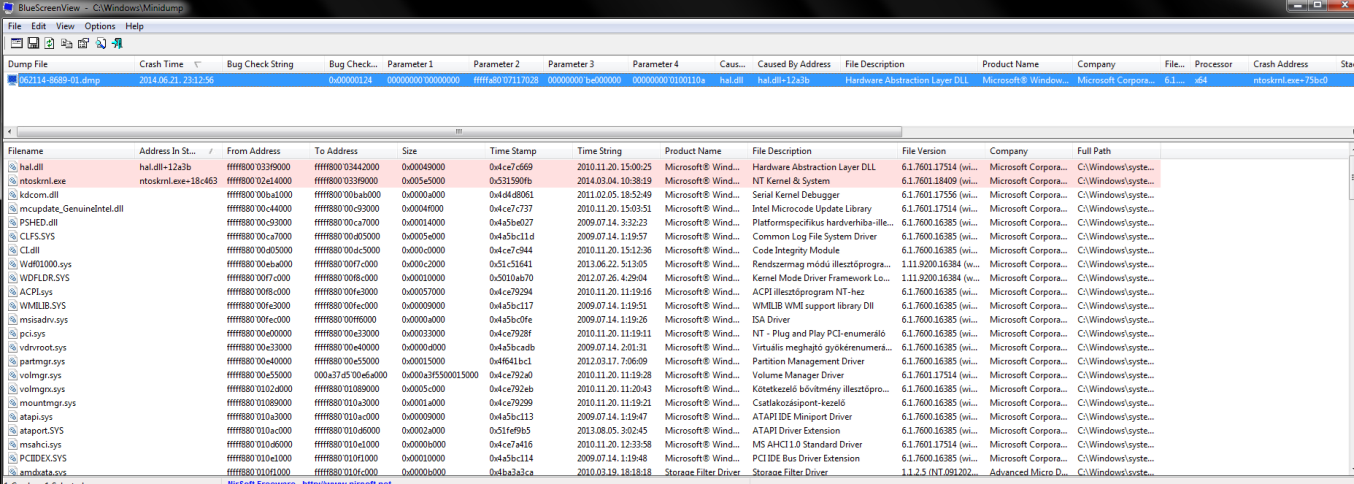Select the 062114-8689-01.dmp dump row
The width and height of the screenshot is (1354, 484).
tap(677, 79)
